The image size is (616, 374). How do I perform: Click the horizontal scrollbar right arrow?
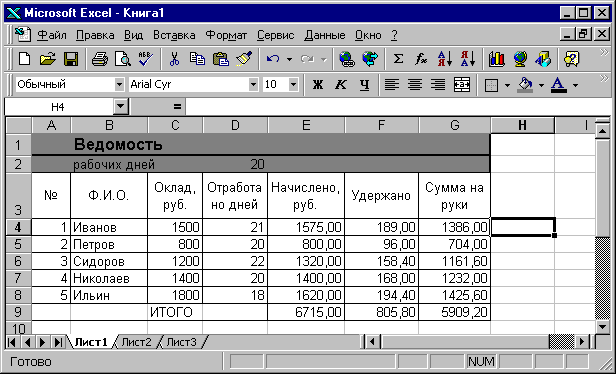[581, 342]
